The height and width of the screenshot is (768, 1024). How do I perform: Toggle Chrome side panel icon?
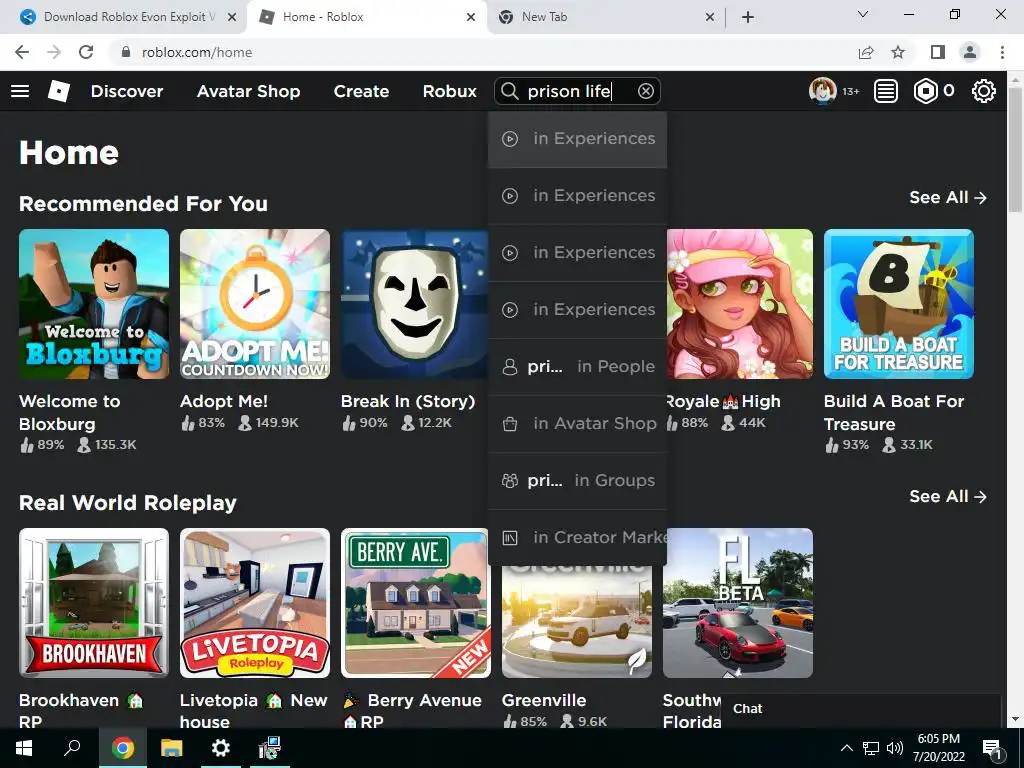click(x=938, y=52)
